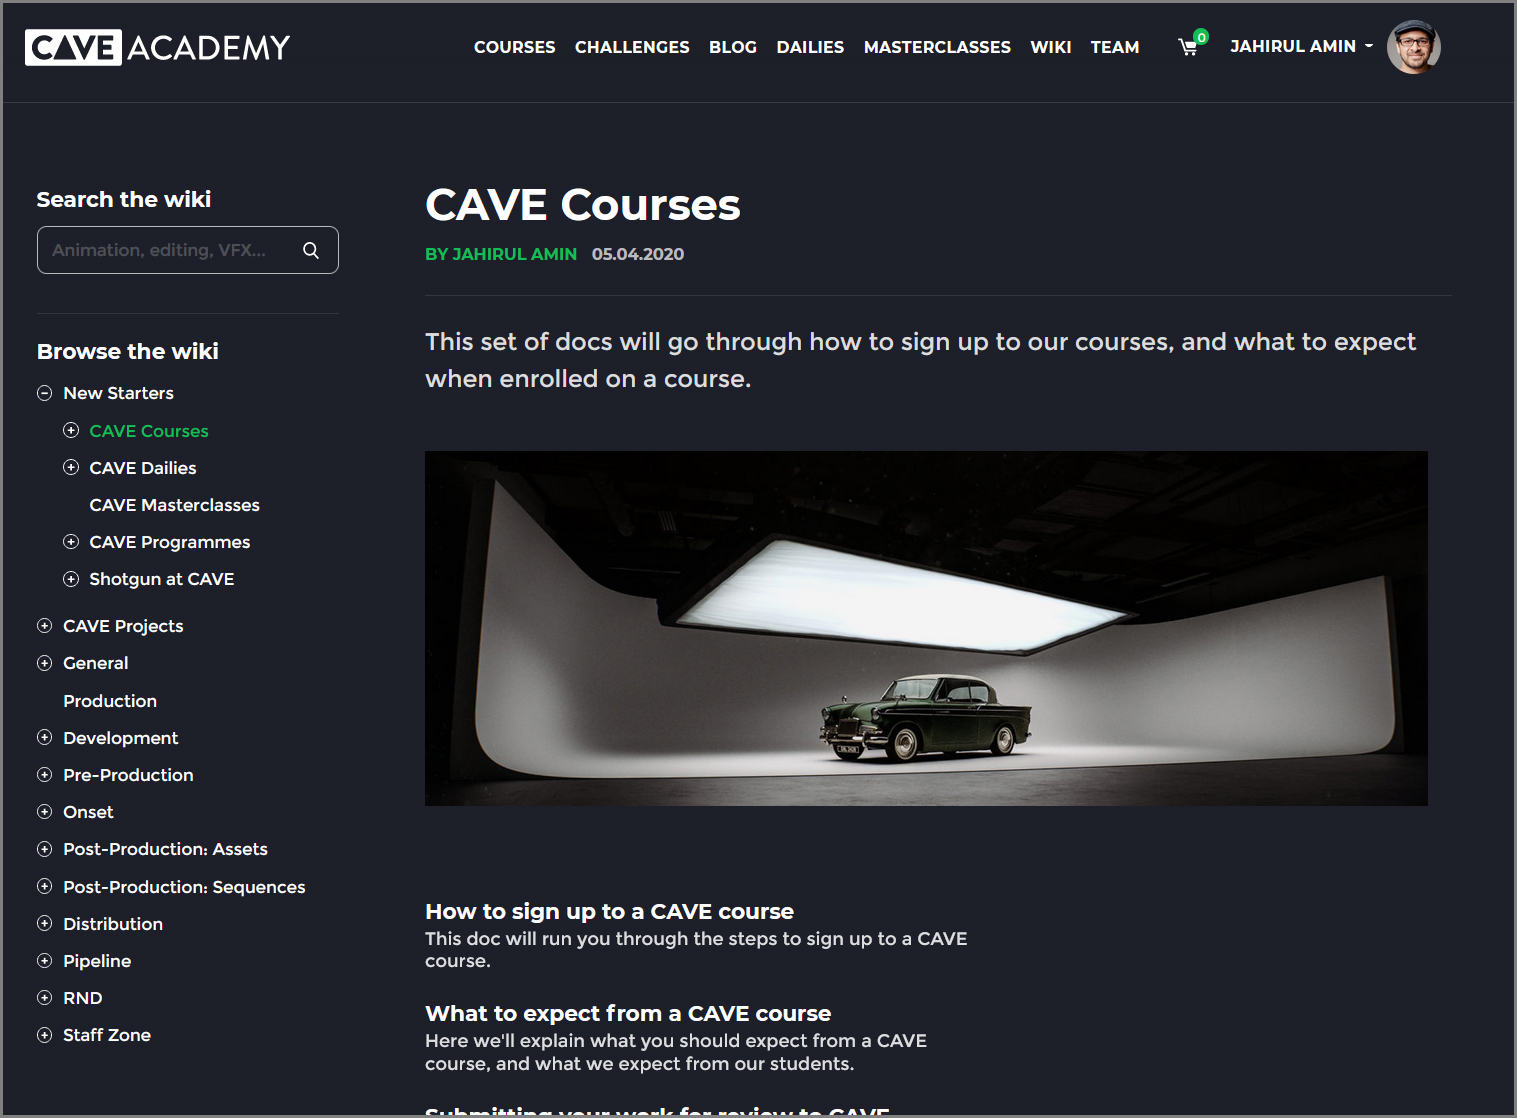The height and width of the screenshot is (1118, 1517).
Task: Open the General wiki page
Action: click(96, 663)
